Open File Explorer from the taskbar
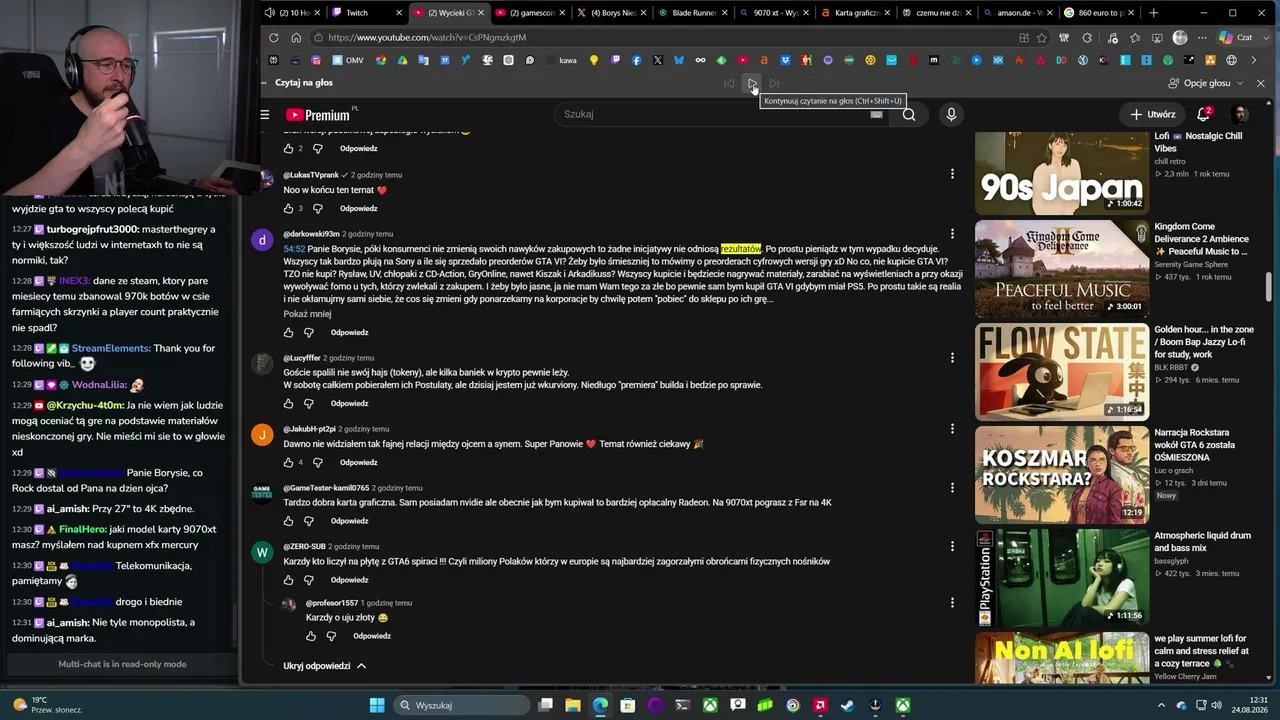The image size is (1280, 720). click(x=573, y=705)
